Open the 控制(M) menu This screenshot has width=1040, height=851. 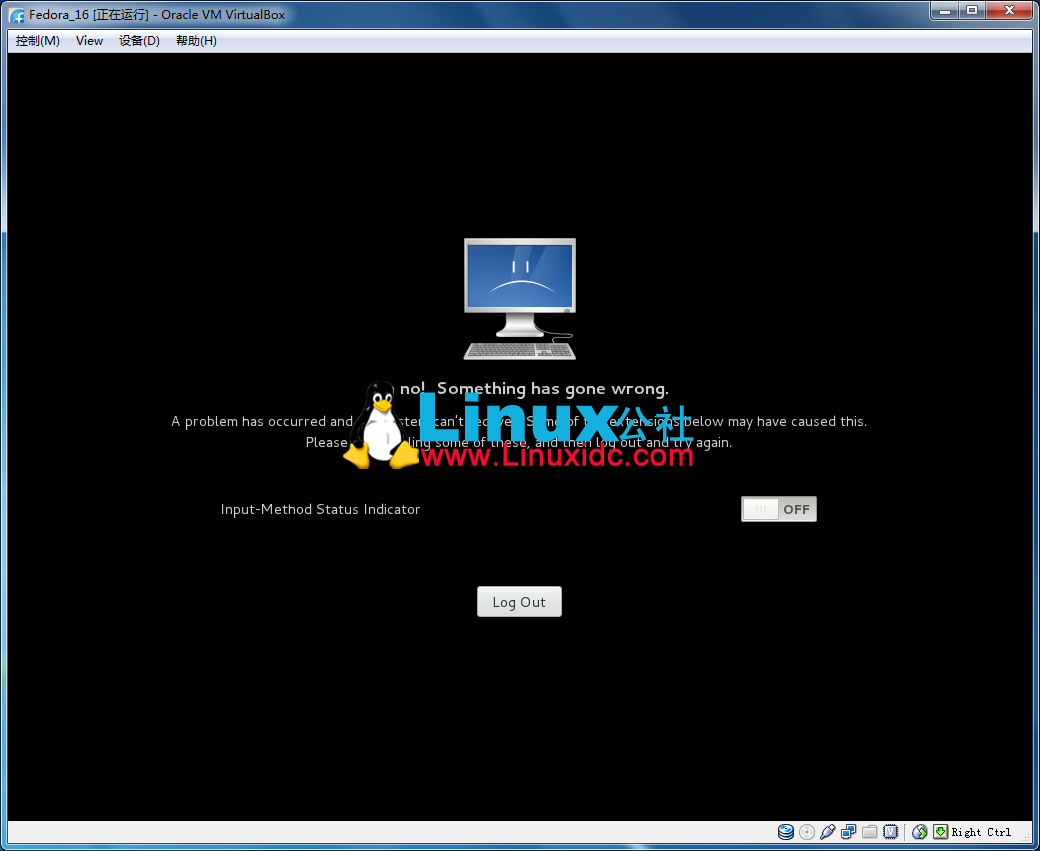click(36, 41)
